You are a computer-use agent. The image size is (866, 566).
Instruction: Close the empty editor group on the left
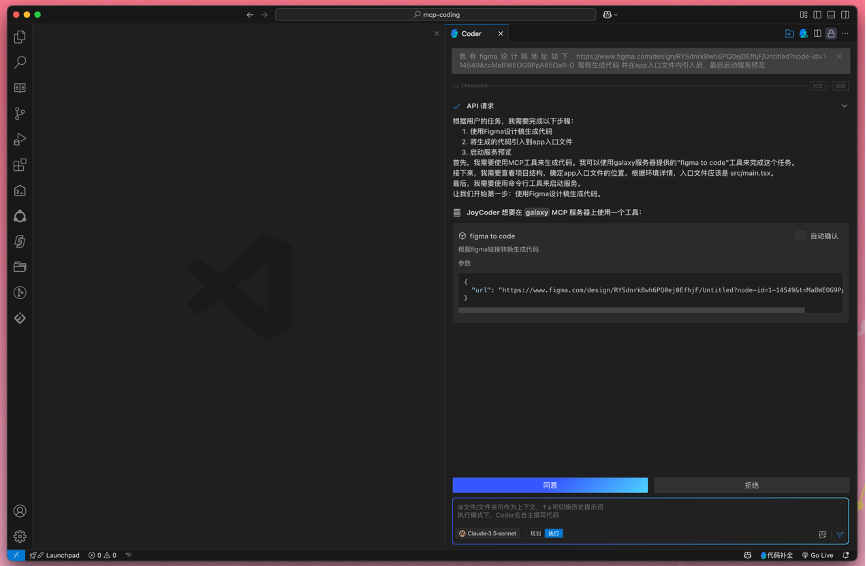pos(437,34)
